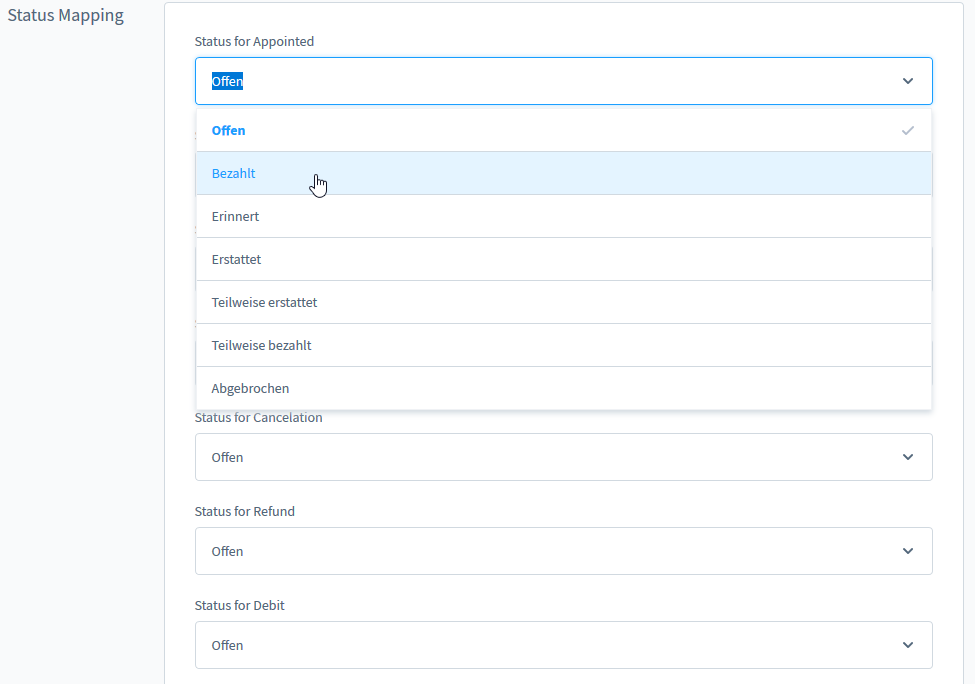Open the Status for Cancelation dropdown field
The image size is (975, 684).
click(563, 457)
